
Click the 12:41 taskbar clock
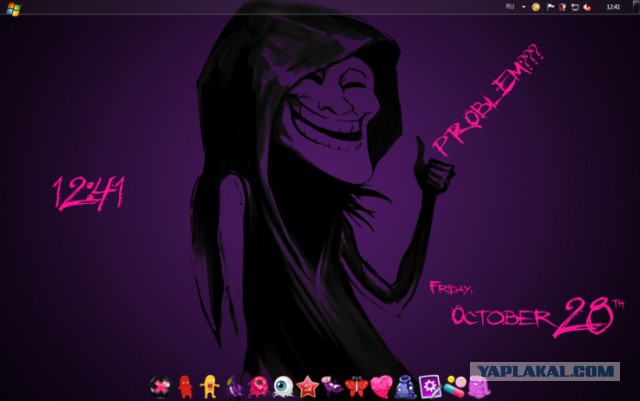613,7
